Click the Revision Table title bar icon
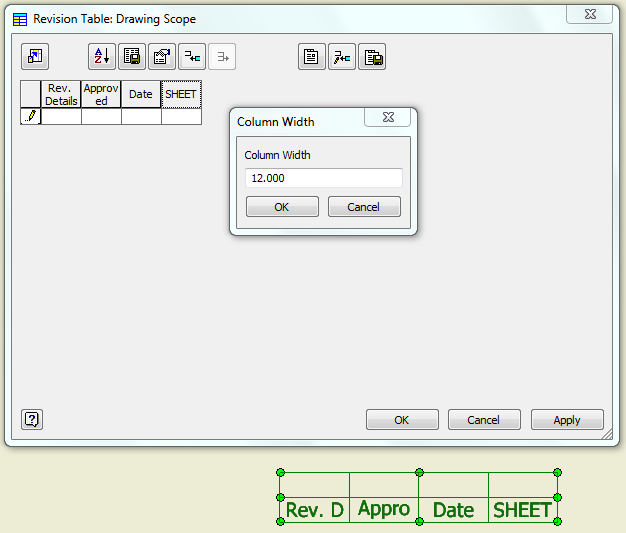626x533 pixels. pyautogui.click(x=20, y=19)
